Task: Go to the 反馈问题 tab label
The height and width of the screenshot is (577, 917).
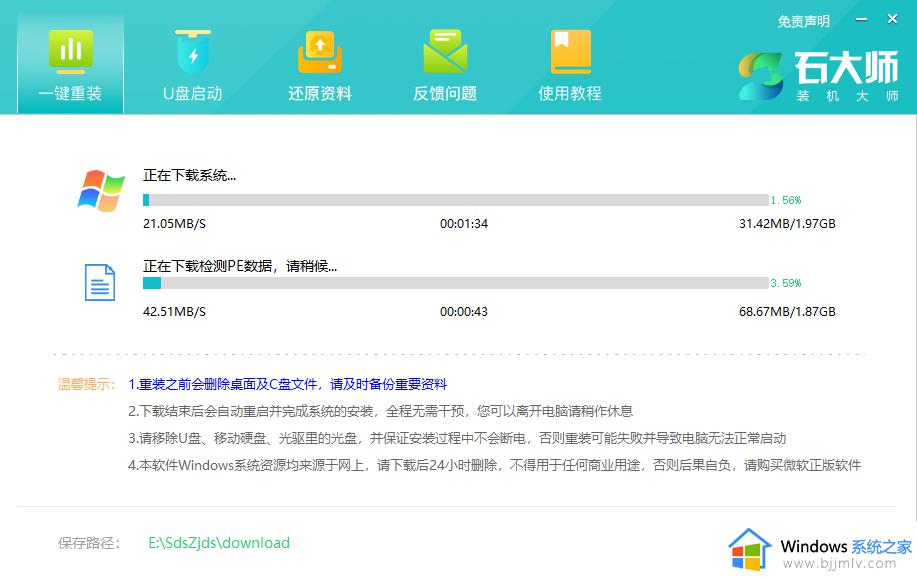Action: point(445,94)
